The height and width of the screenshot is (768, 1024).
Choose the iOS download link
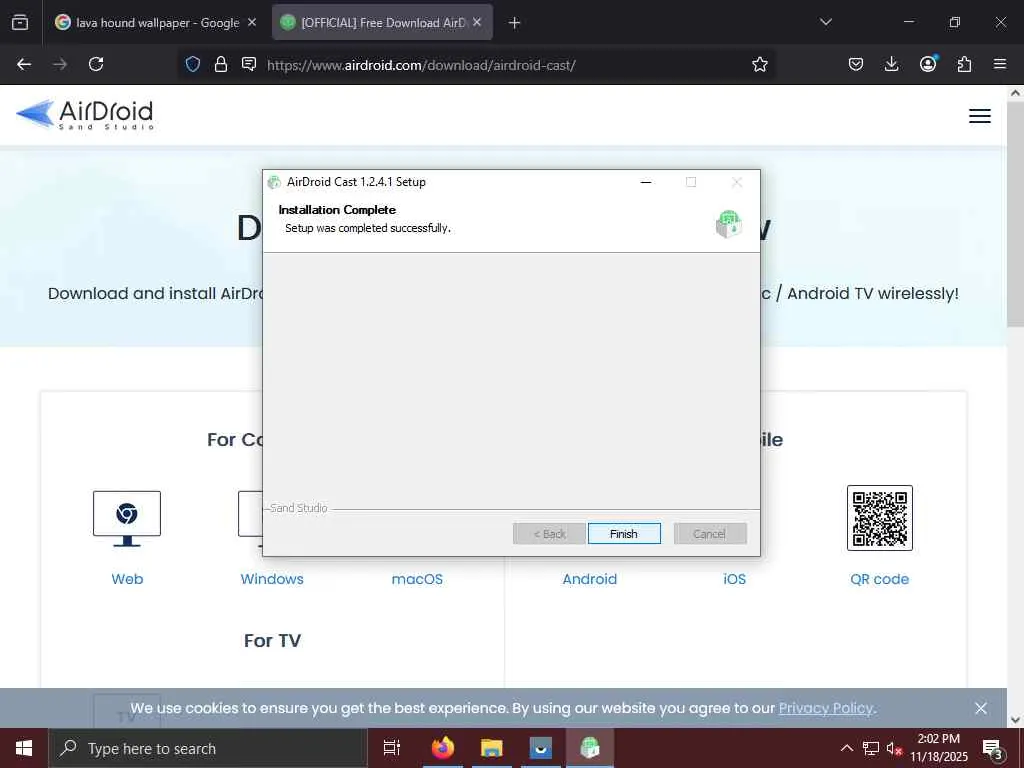click(x=735, y=579)
